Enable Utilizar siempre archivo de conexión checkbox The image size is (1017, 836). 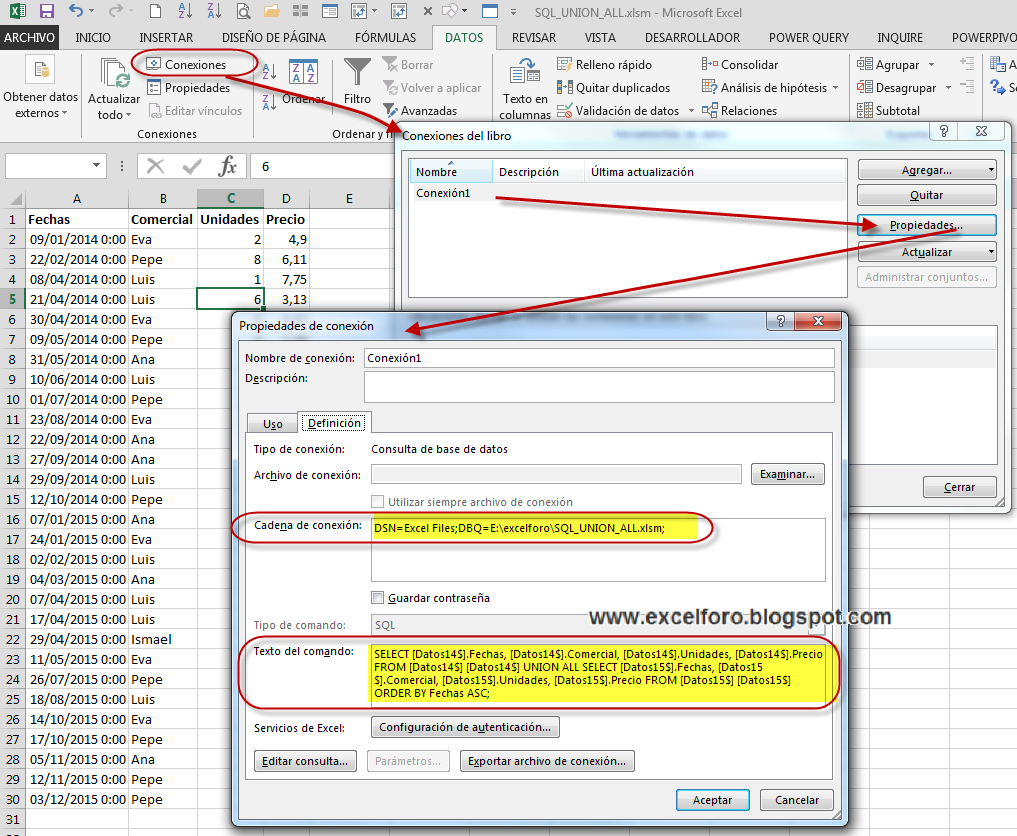click(377, 501)
